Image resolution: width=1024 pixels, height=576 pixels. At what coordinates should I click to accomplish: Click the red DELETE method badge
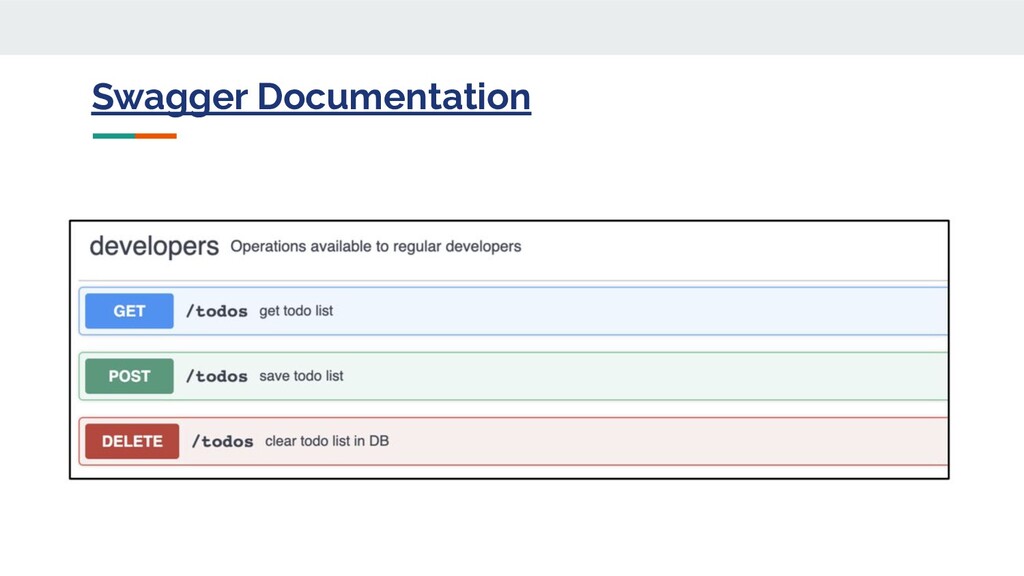pos(132,441)
